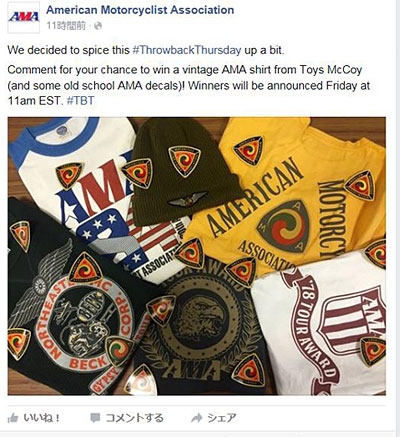Open the #TBT hashtag
Viewport: 400px width, 437px height.
[80, 100]
